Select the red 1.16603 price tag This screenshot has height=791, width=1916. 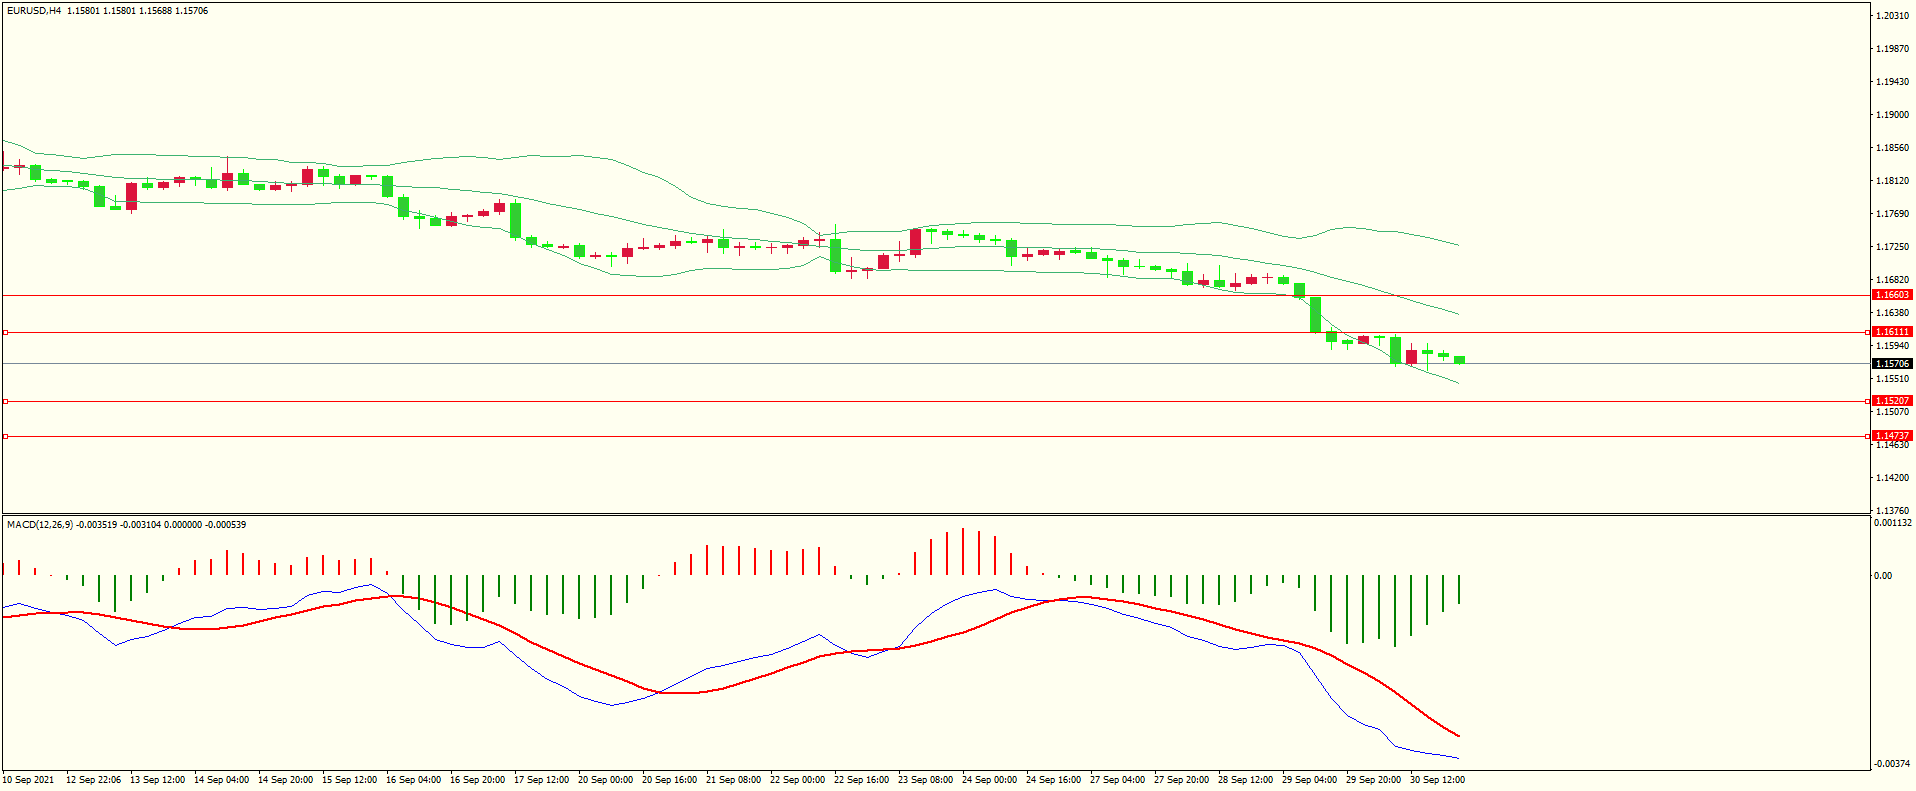[x=1892, y=295]
